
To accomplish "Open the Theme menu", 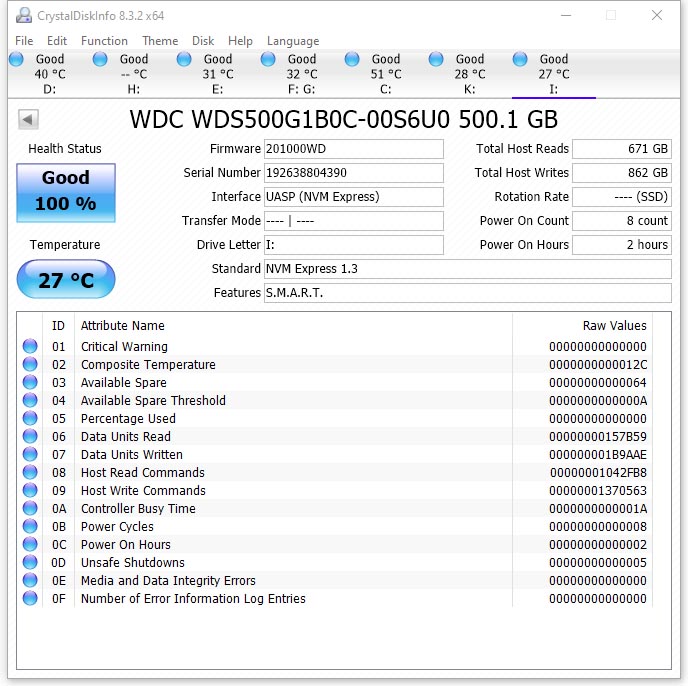I will tap(160, 41).
